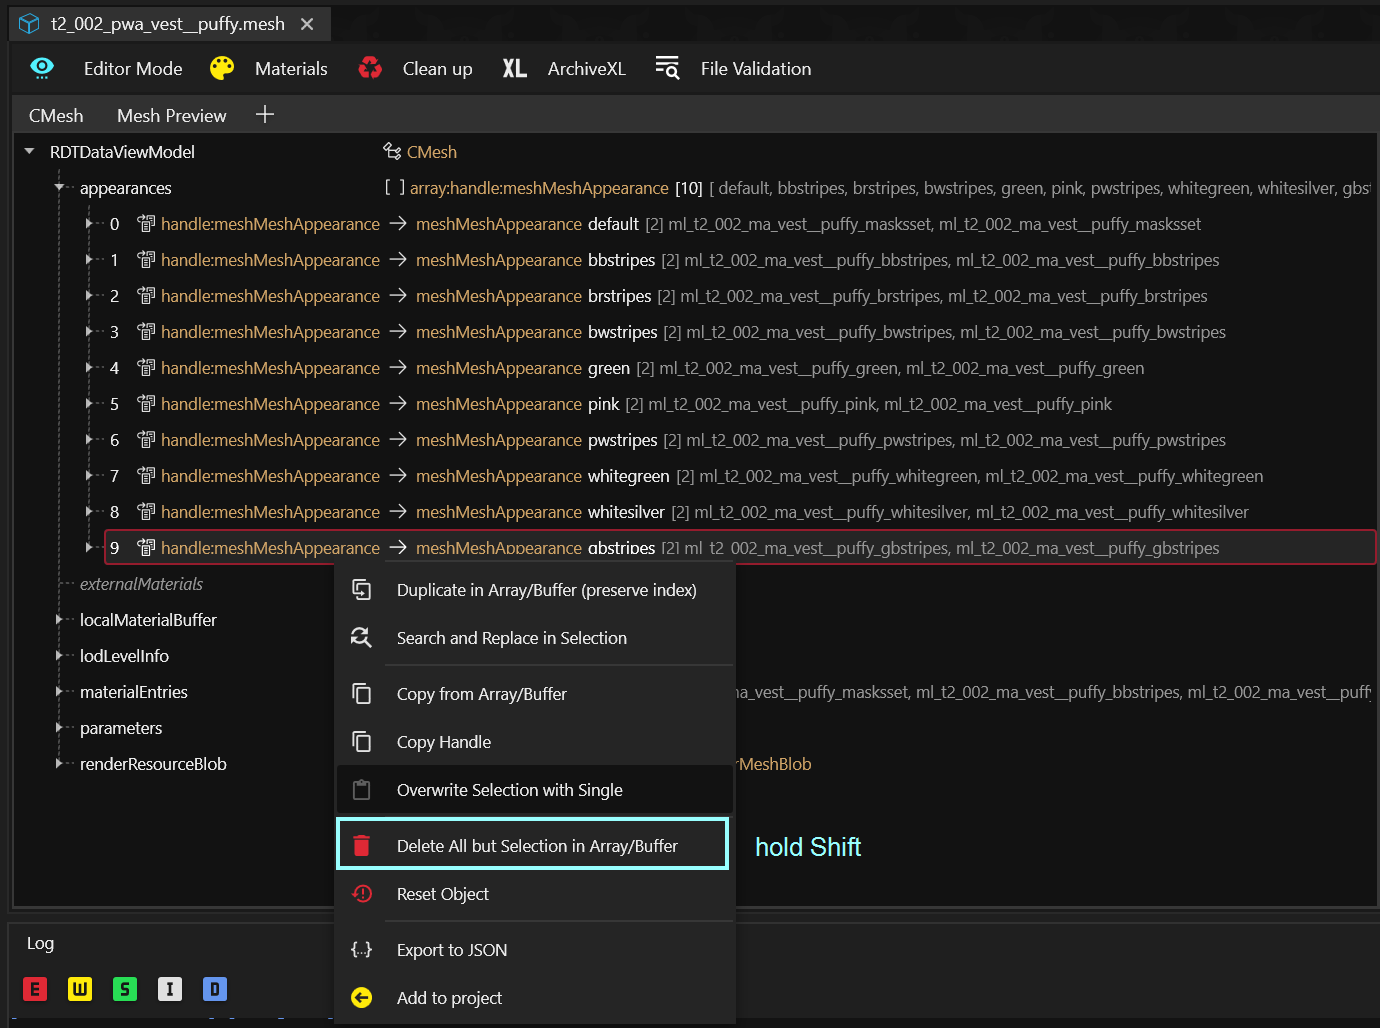
Task: Click red trash icon for Delete All
Action: (x=362, y=846)
